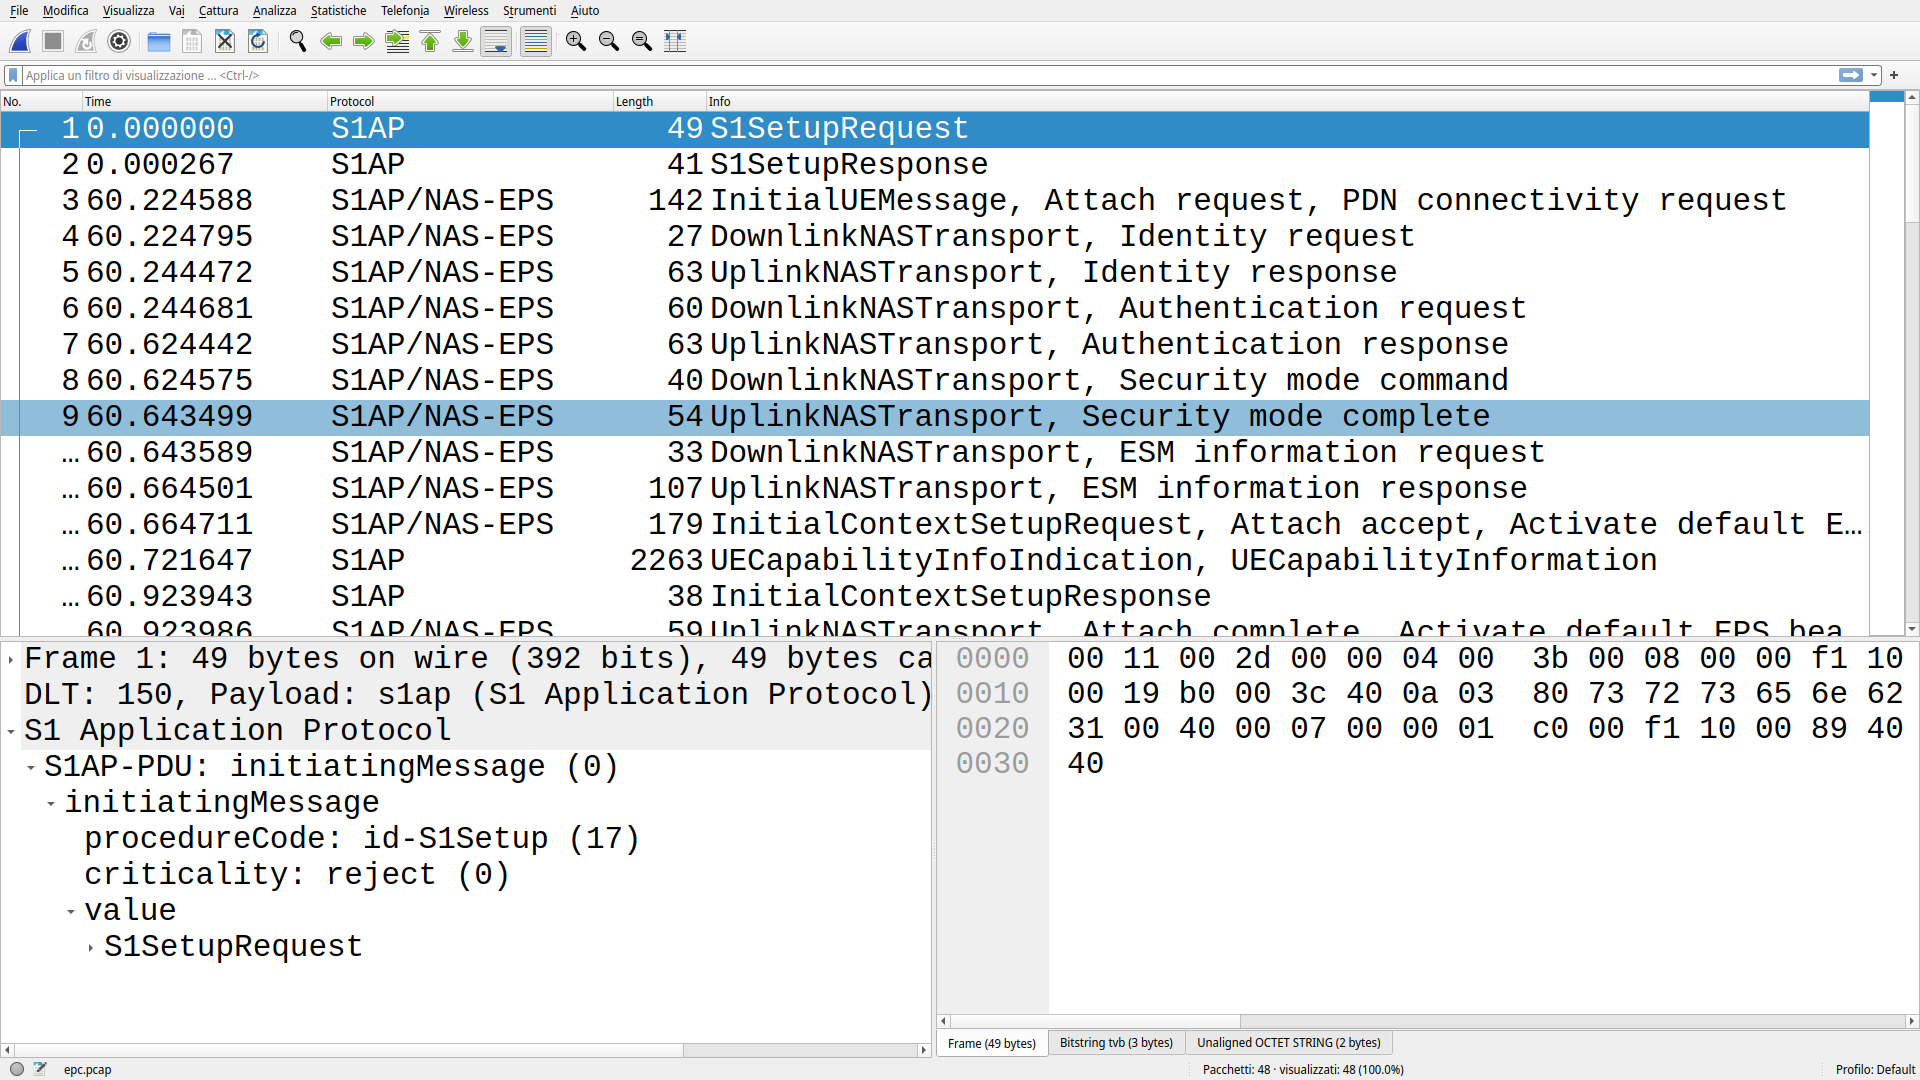
Task: Select the InitialContextSetupResponse packet row
Action: [934, 596]
